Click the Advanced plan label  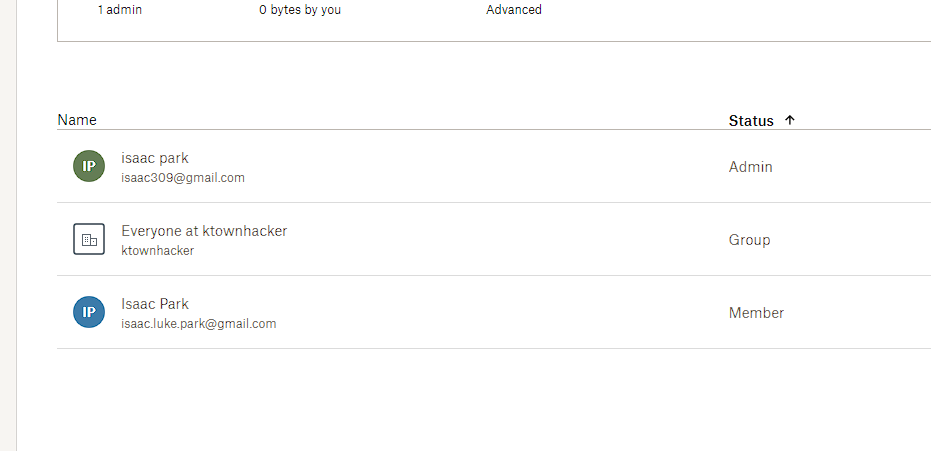point(514,9)
